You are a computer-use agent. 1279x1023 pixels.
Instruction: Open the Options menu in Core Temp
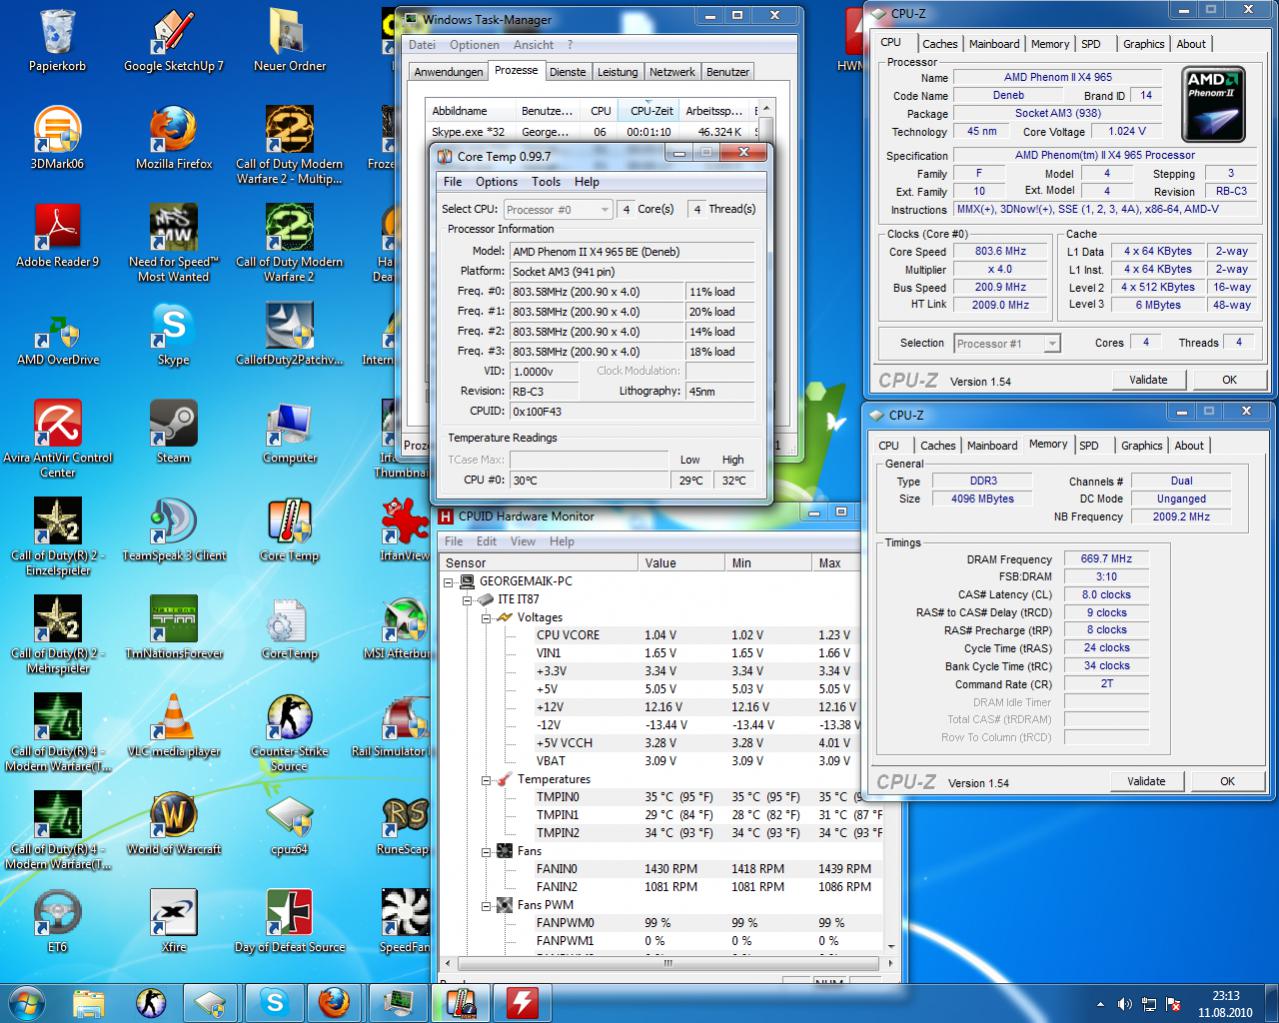496,181
